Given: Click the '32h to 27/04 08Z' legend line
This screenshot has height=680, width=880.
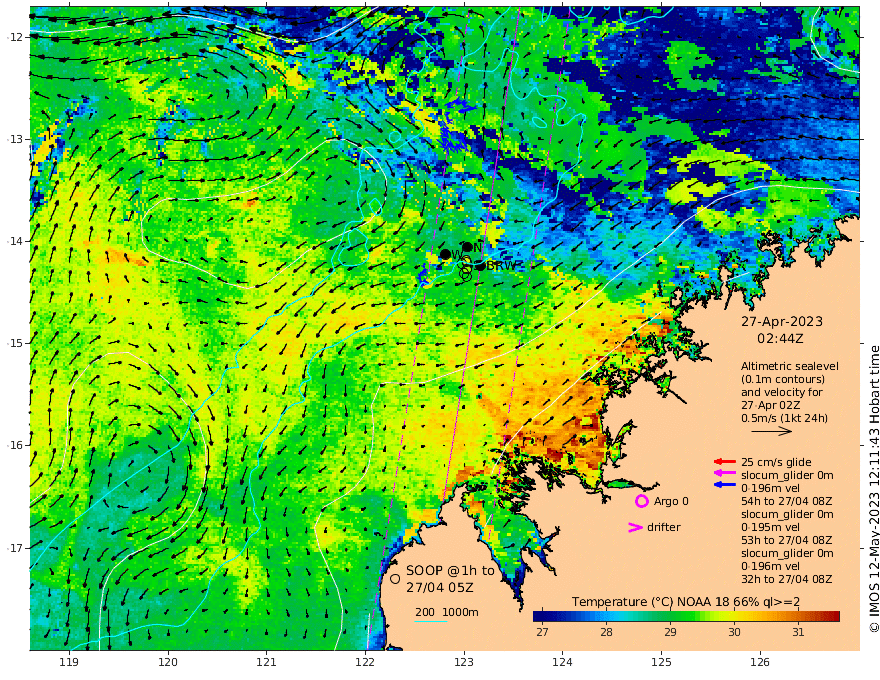Looking at the screenshot, I should [786, 579].
